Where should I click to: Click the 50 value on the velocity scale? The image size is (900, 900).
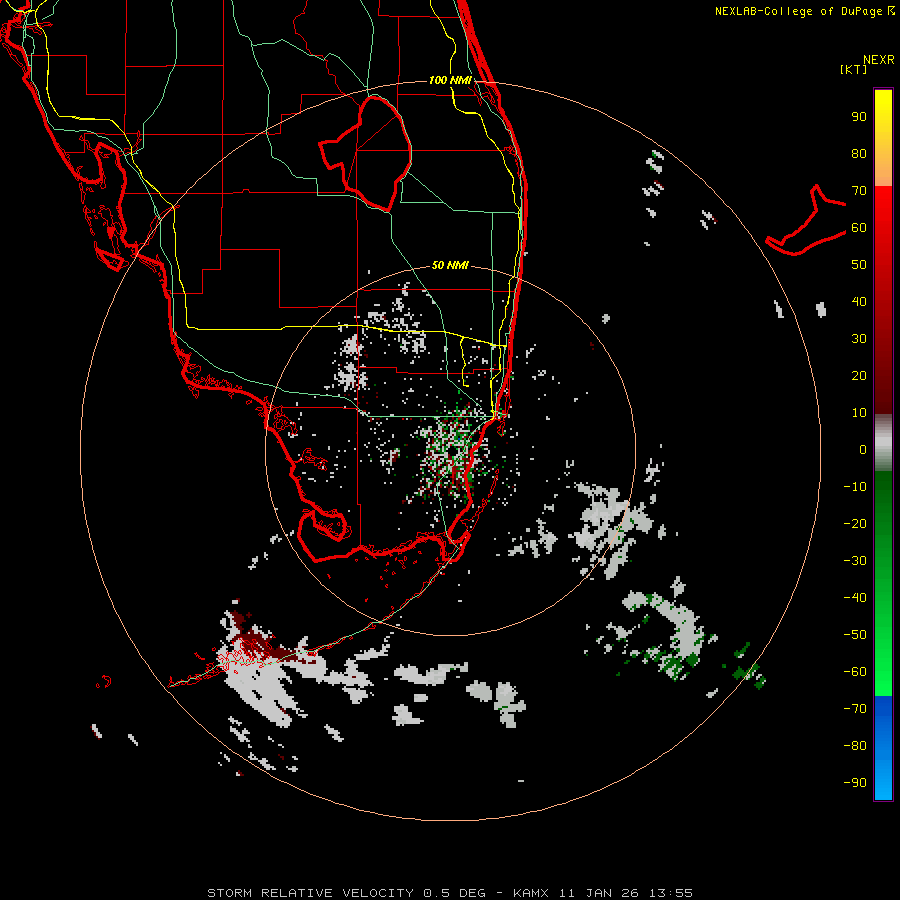click(x=859, y=265)
